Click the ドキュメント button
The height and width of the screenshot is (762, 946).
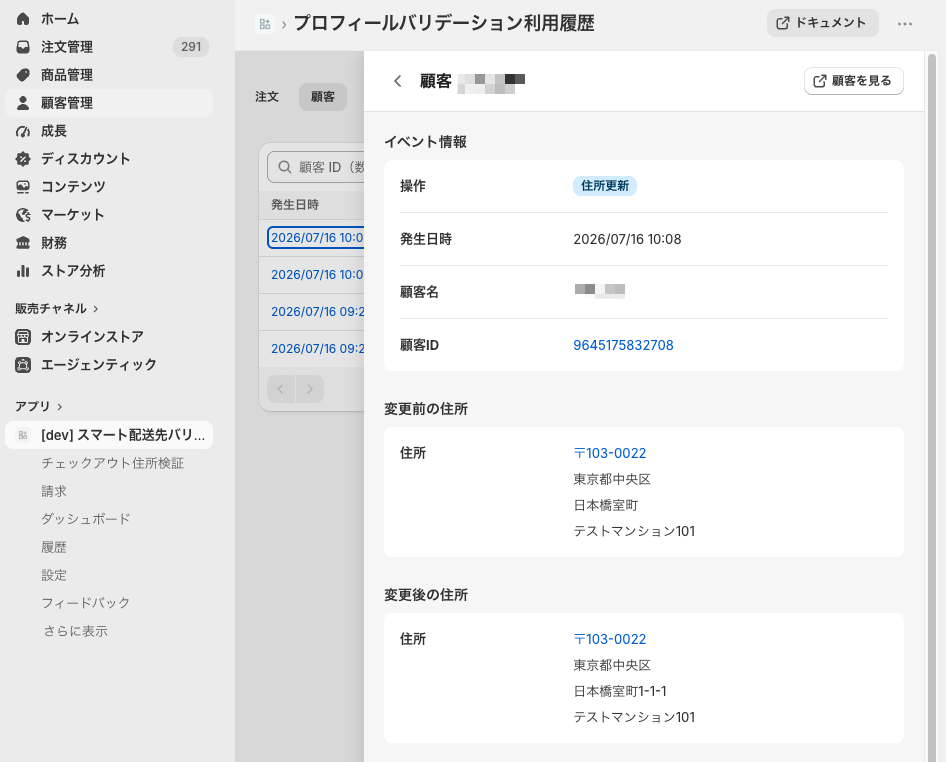(x=822, y=23)
